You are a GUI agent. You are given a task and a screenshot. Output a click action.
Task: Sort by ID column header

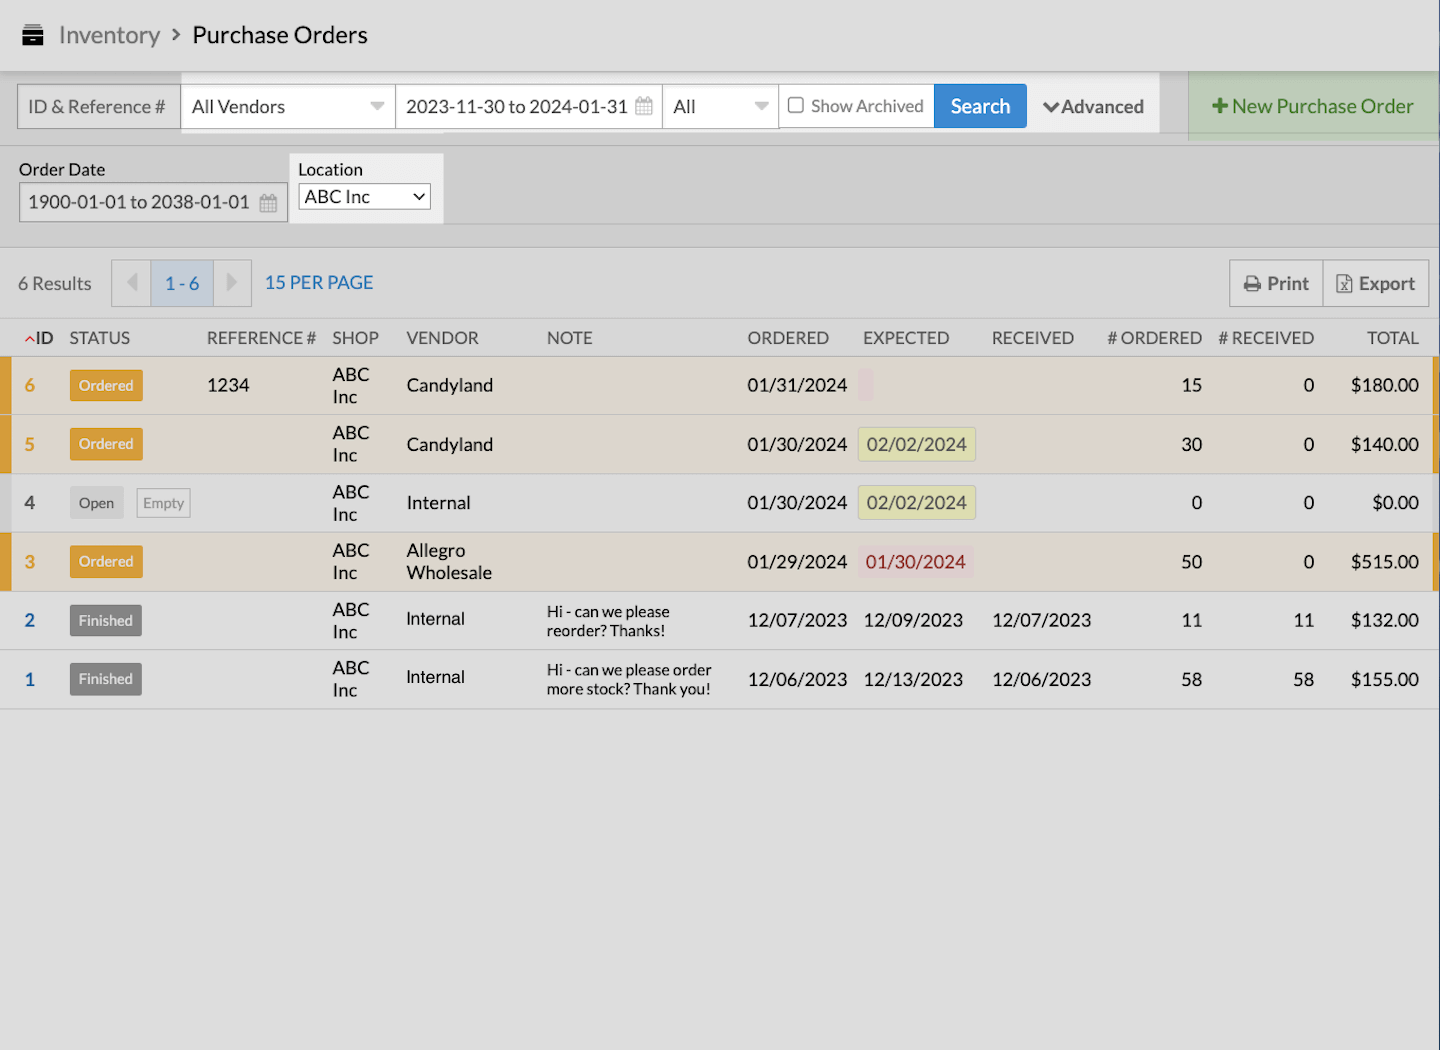pos(40,338)
